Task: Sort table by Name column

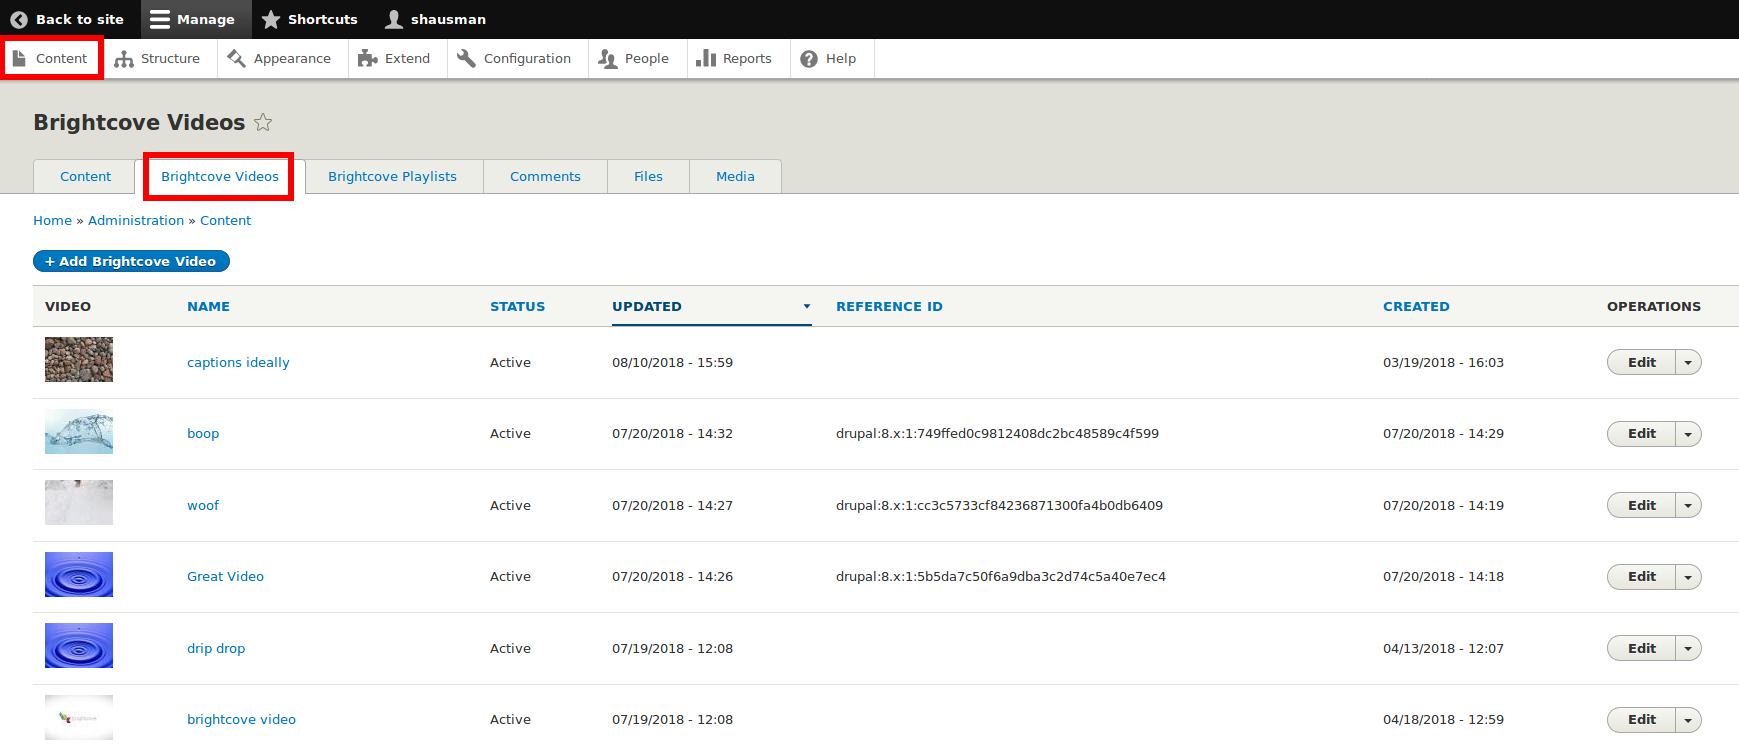Action: [208, 306]
